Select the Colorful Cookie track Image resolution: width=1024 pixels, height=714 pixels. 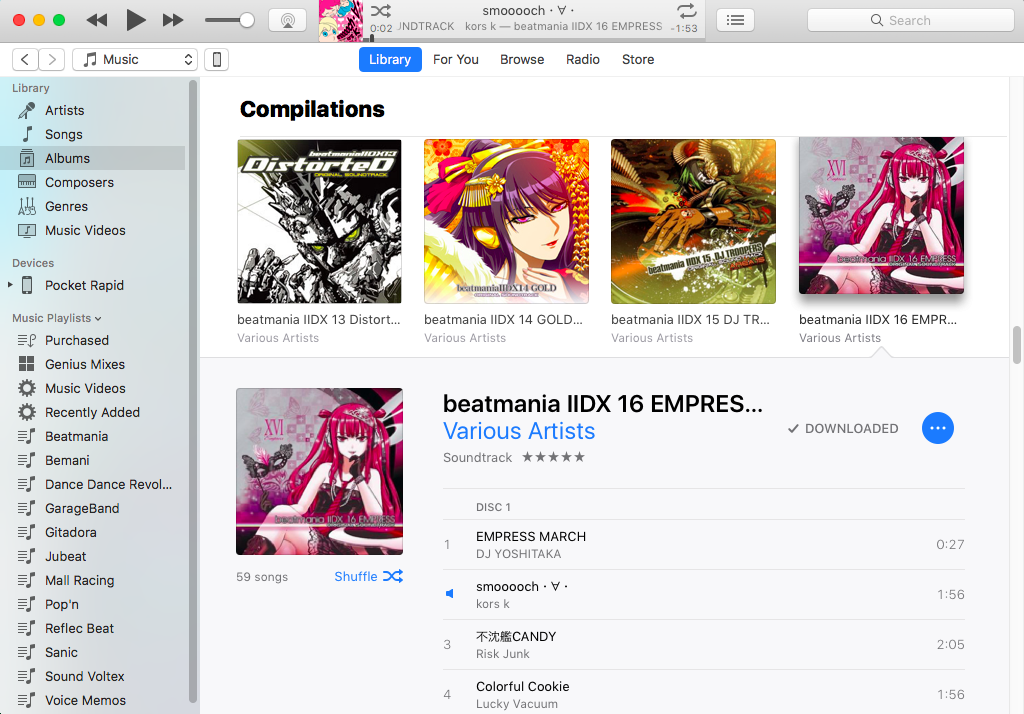[x=703, y=694]
